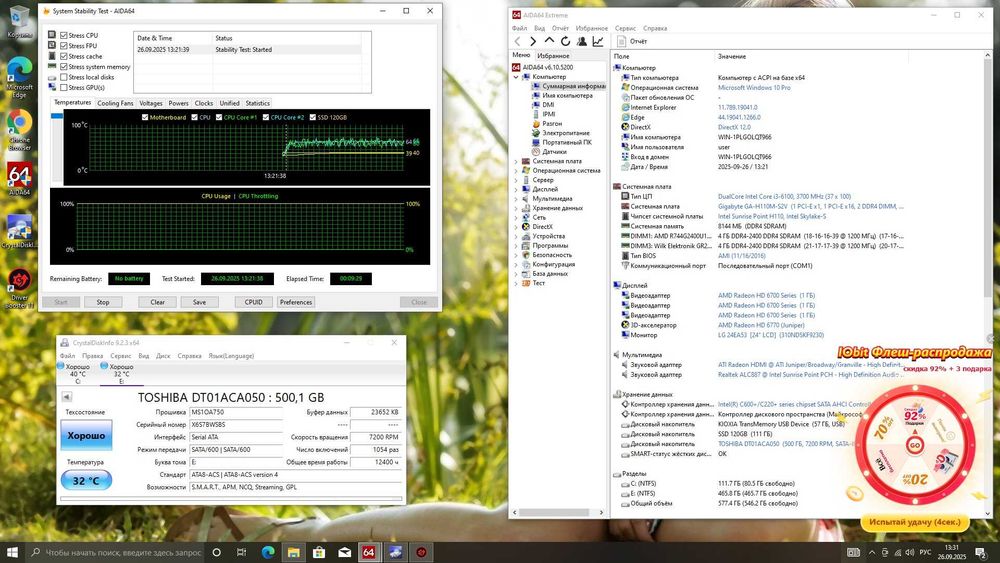The width and height of the screenshot is (1000, 563).
Task: Click the Stop button in Stability Test
Action: point(103,302)
